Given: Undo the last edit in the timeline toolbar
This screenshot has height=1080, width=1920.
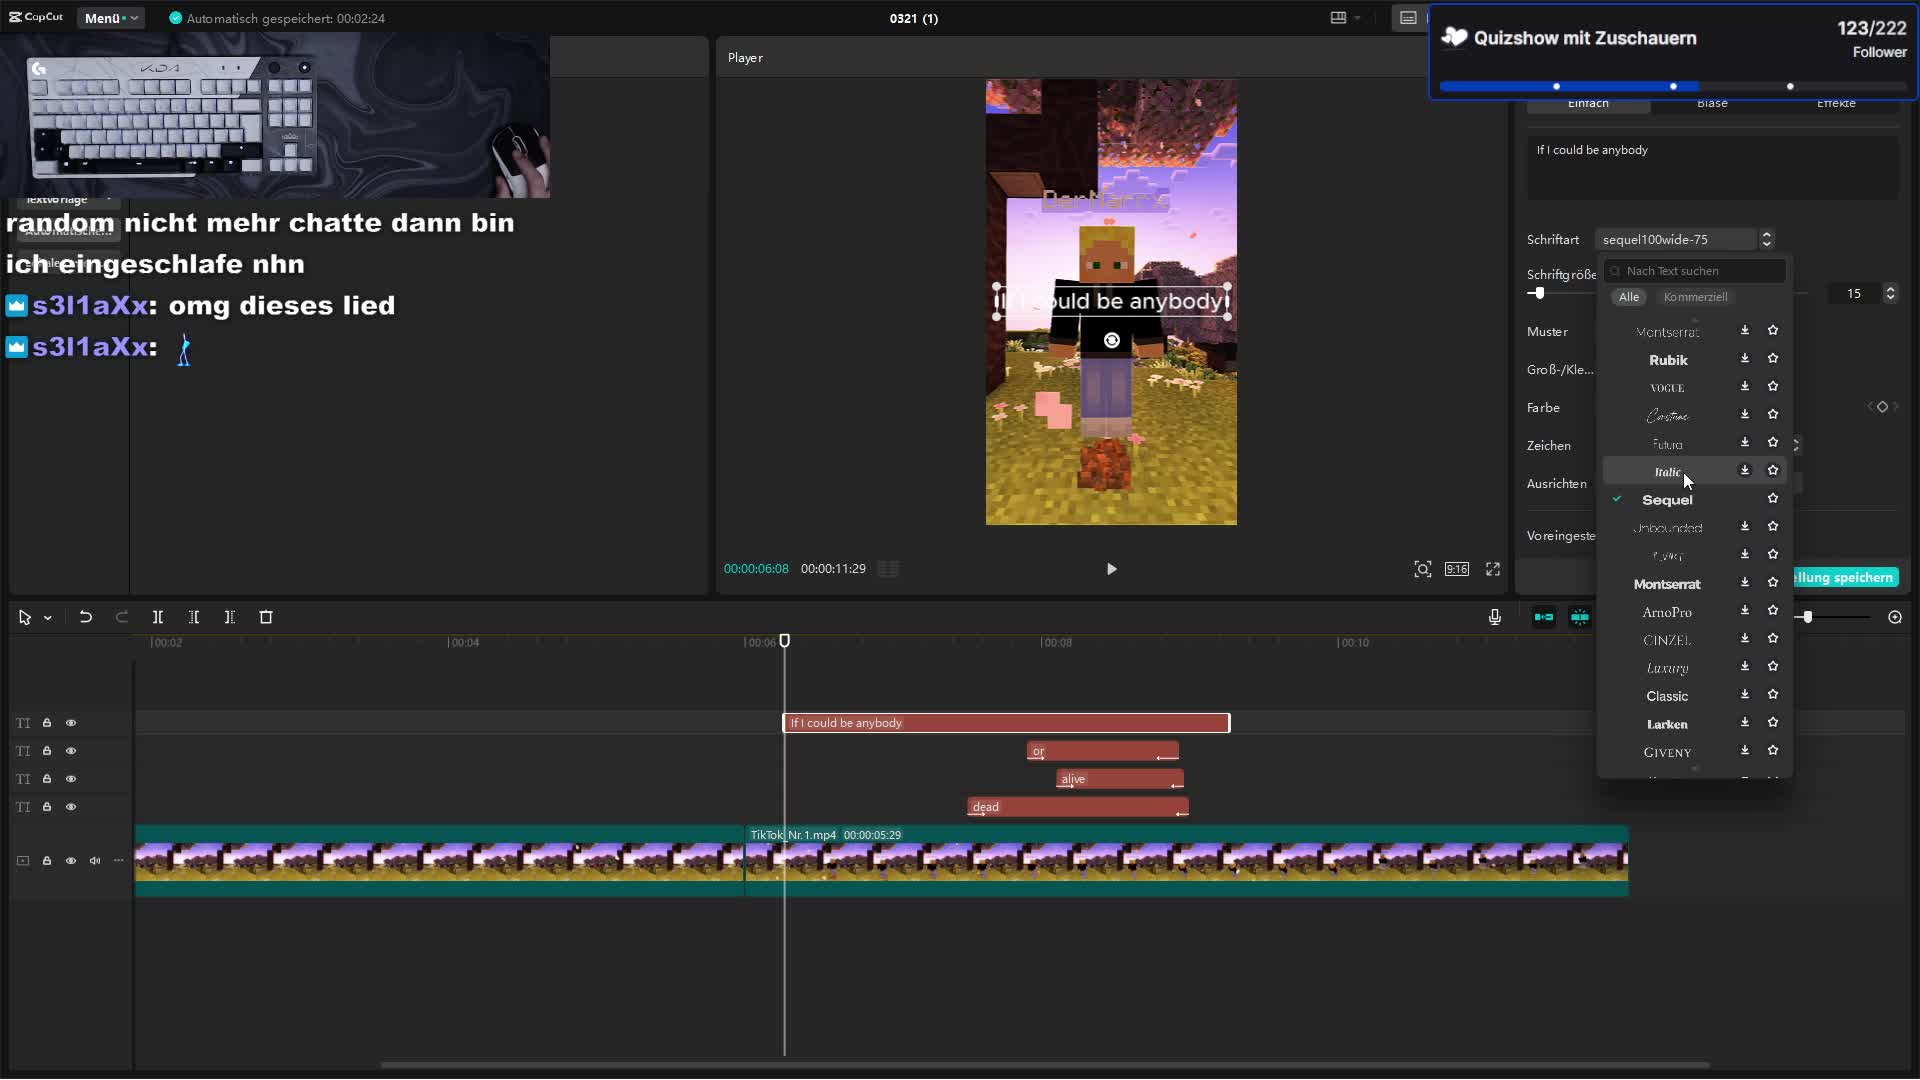Looking at the screenshot, I should (86, 618).
